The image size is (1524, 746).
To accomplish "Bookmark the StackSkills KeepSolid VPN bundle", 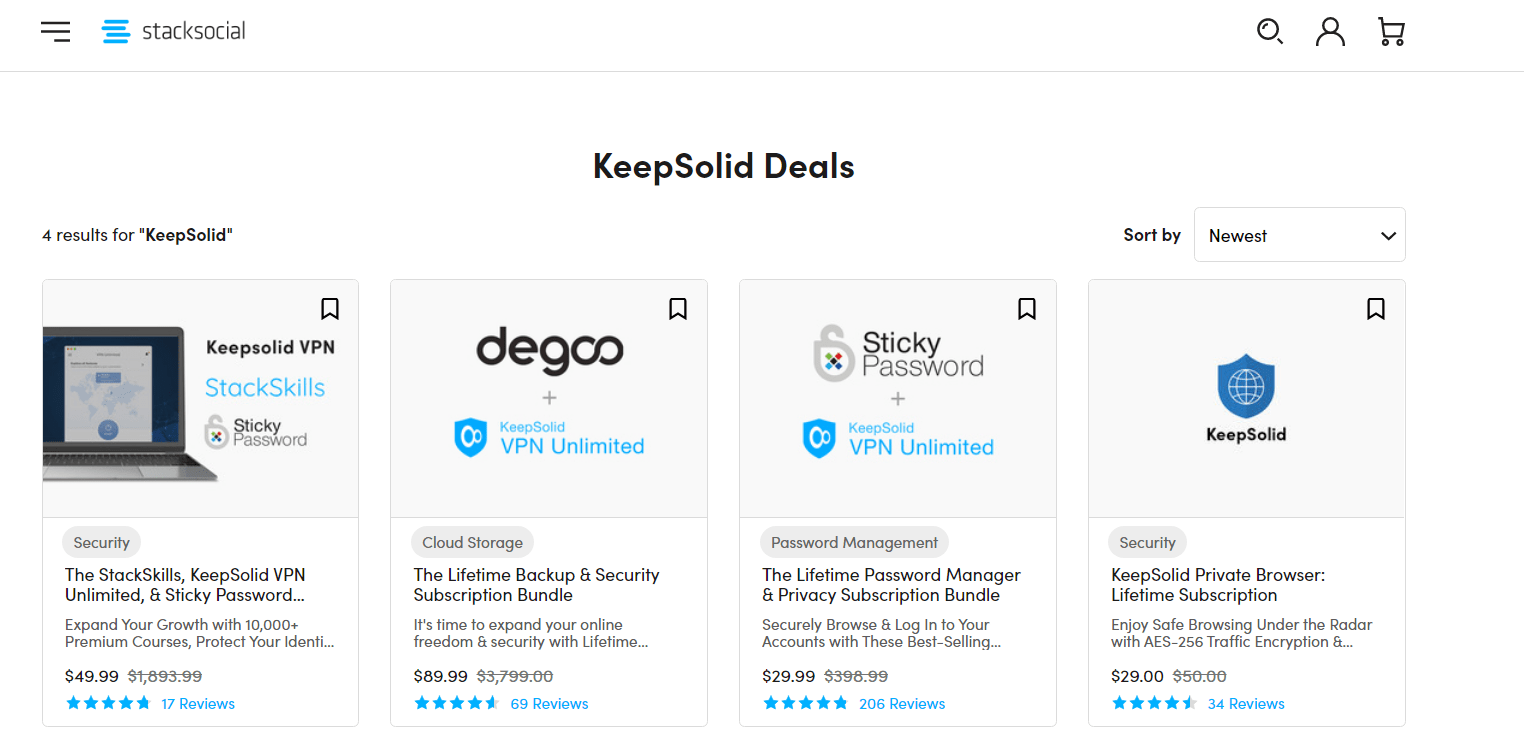I will point(330,309).
